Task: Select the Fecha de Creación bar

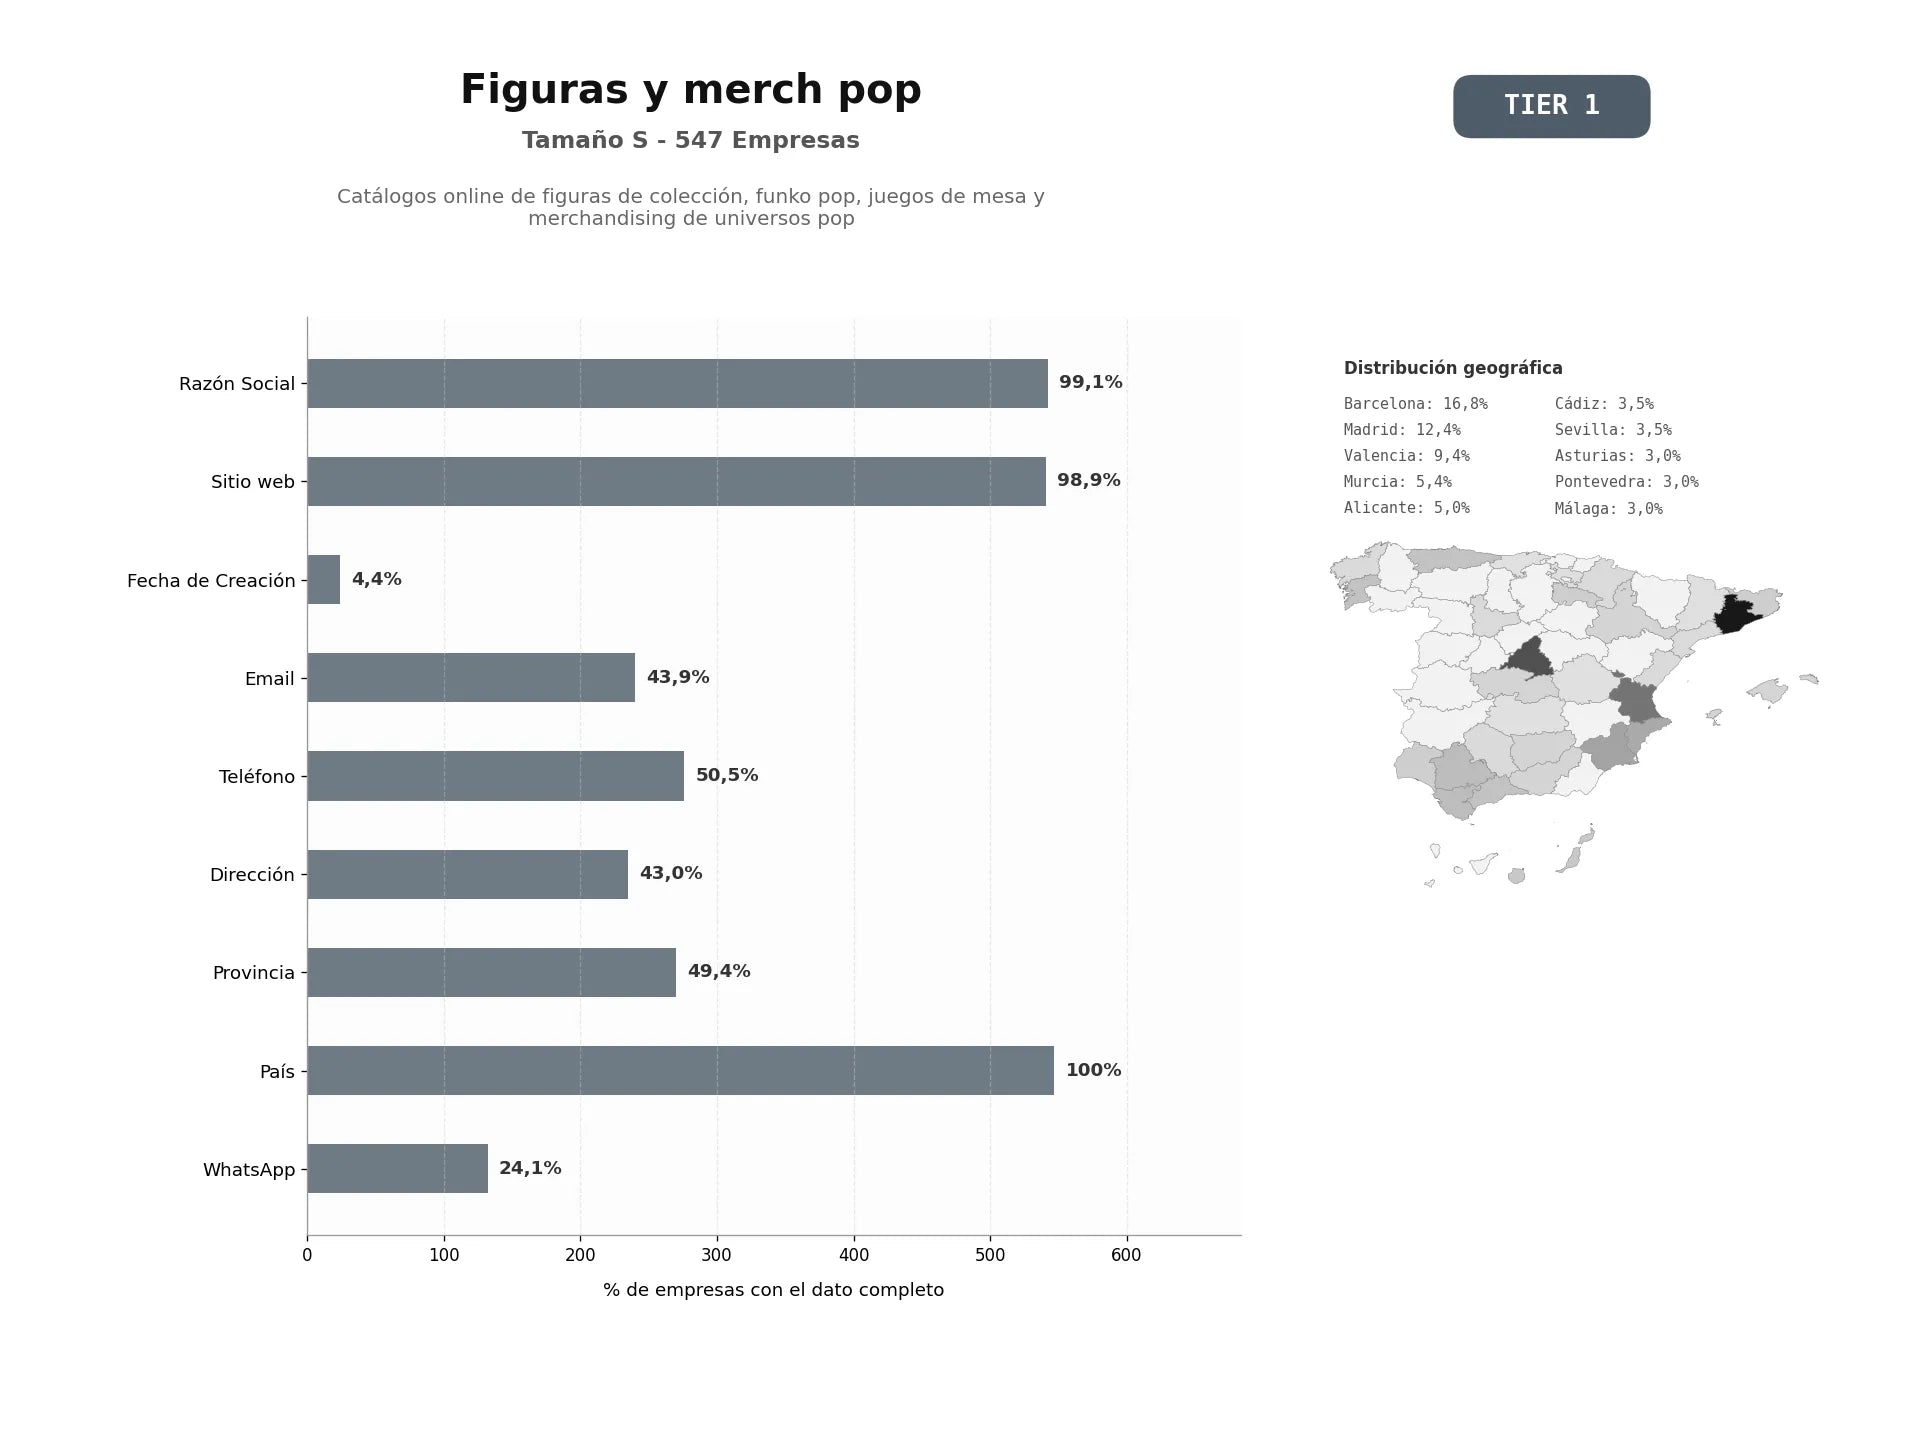Action: tap(323, 579)
